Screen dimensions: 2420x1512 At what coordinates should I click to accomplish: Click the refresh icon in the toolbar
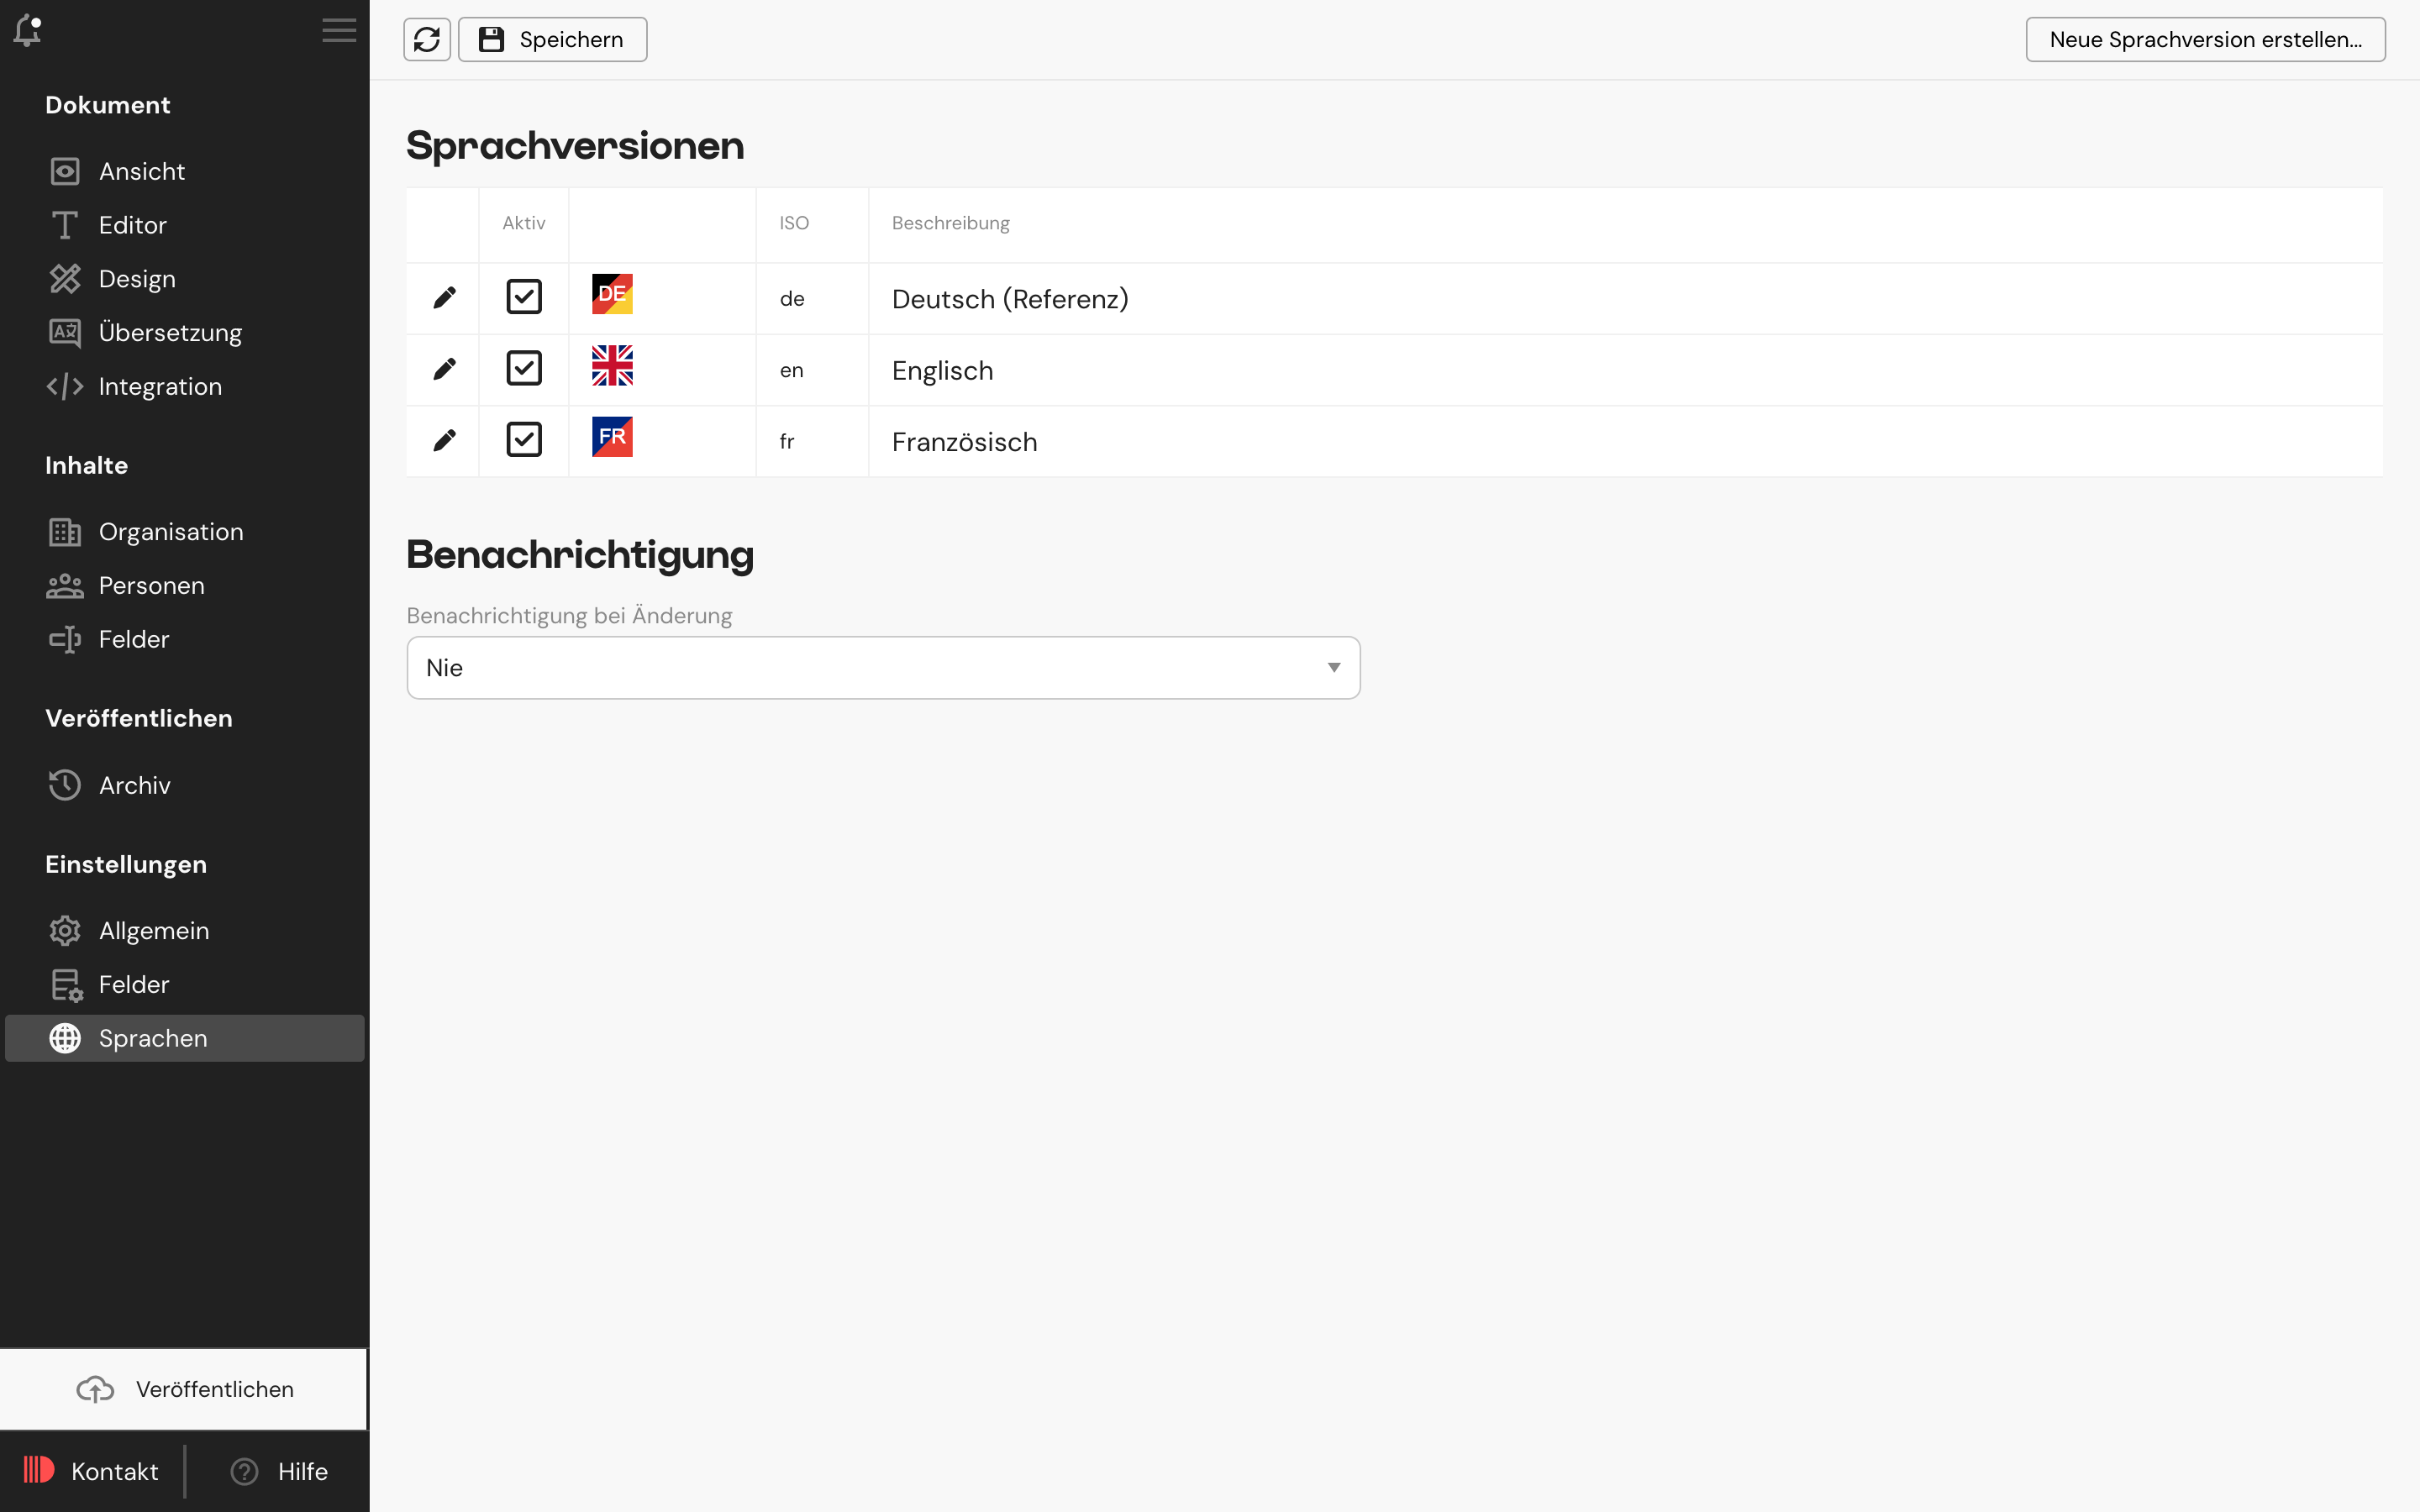coord(427,39)
